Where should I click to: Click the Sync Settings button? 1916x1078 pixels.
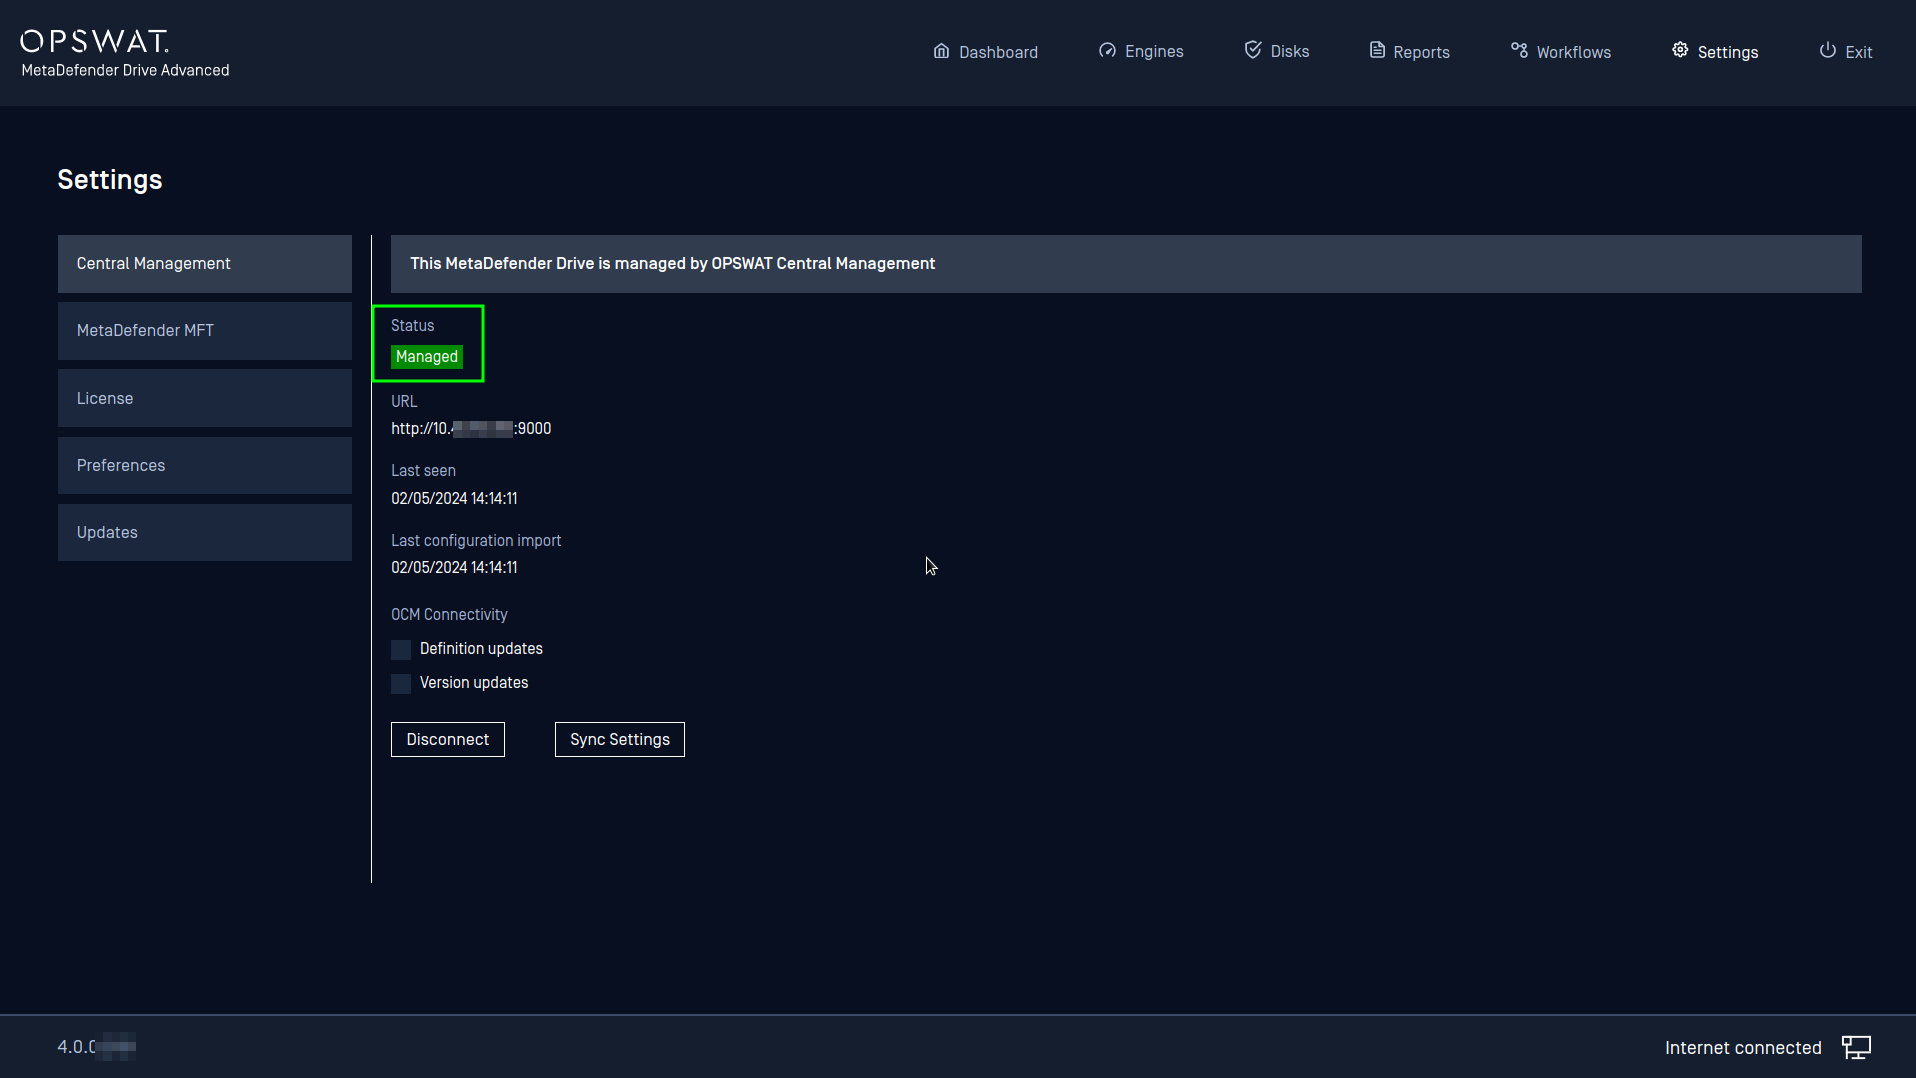[620, 740]
